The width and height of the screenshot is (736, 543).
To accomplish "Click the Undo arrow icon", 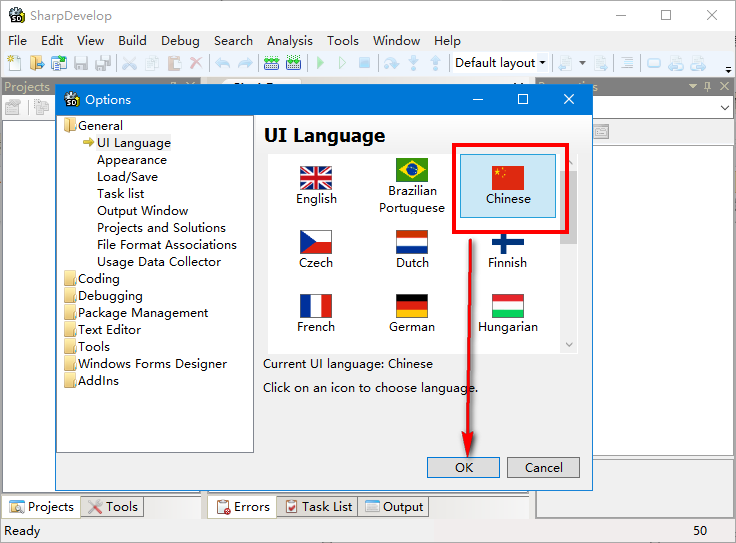I will (x=222, y=62).
